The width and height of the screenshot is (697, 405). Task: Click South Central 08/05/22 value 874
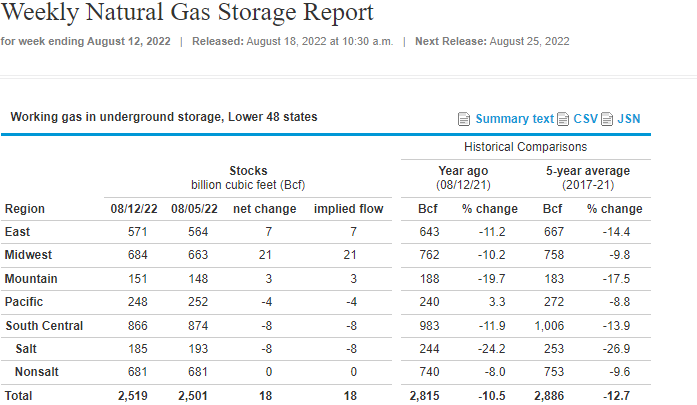pyautogui.click(x=198, y=326)
